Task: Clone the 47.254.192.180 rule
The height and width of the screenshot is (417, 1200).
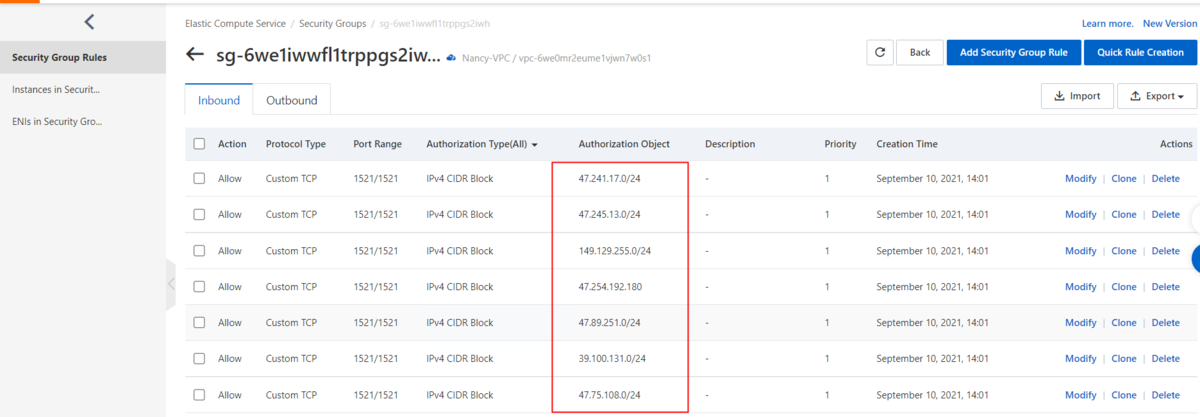Action: pyautogui.click(x=1124, y=286)
